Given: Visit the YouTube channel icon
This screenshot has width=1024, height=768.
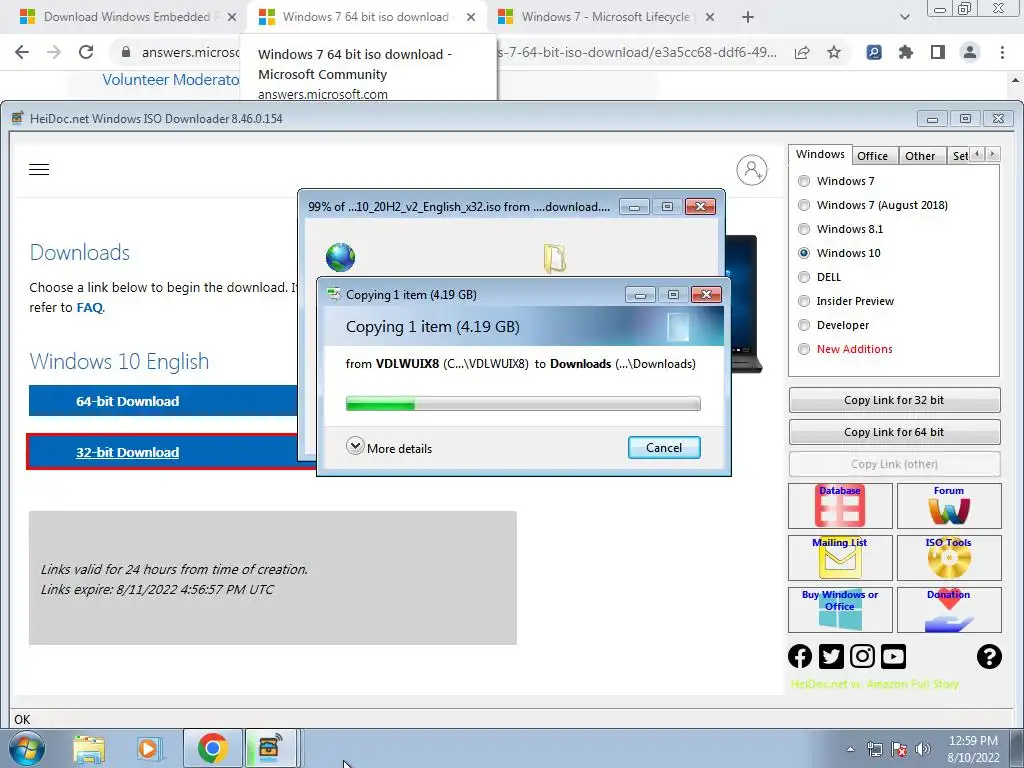Looking at the screenshot, I should pyautogui.click(x=893, y=656).
